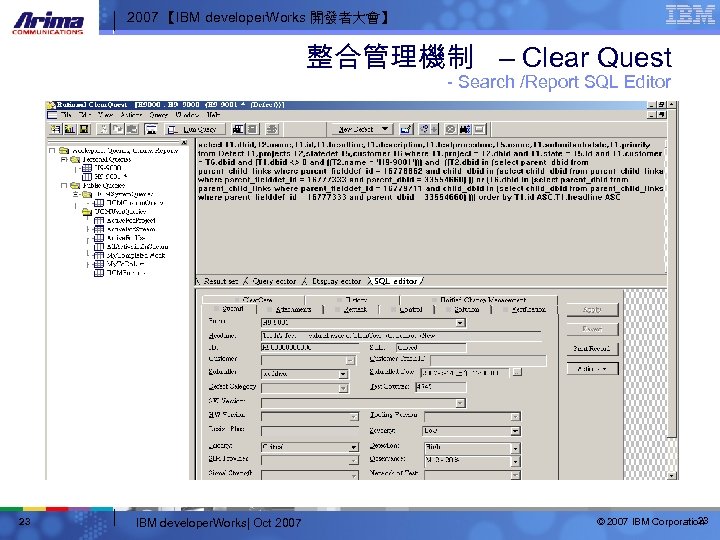This screenshot has width=720, height=540.
Task: Click inside the SQL statement text area
Action: (431, 207)
